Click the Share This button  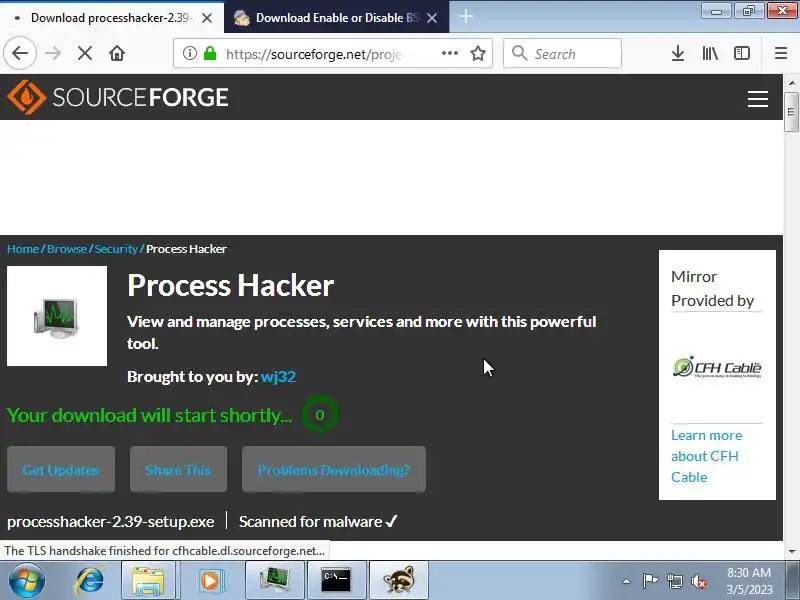[178, 469]
